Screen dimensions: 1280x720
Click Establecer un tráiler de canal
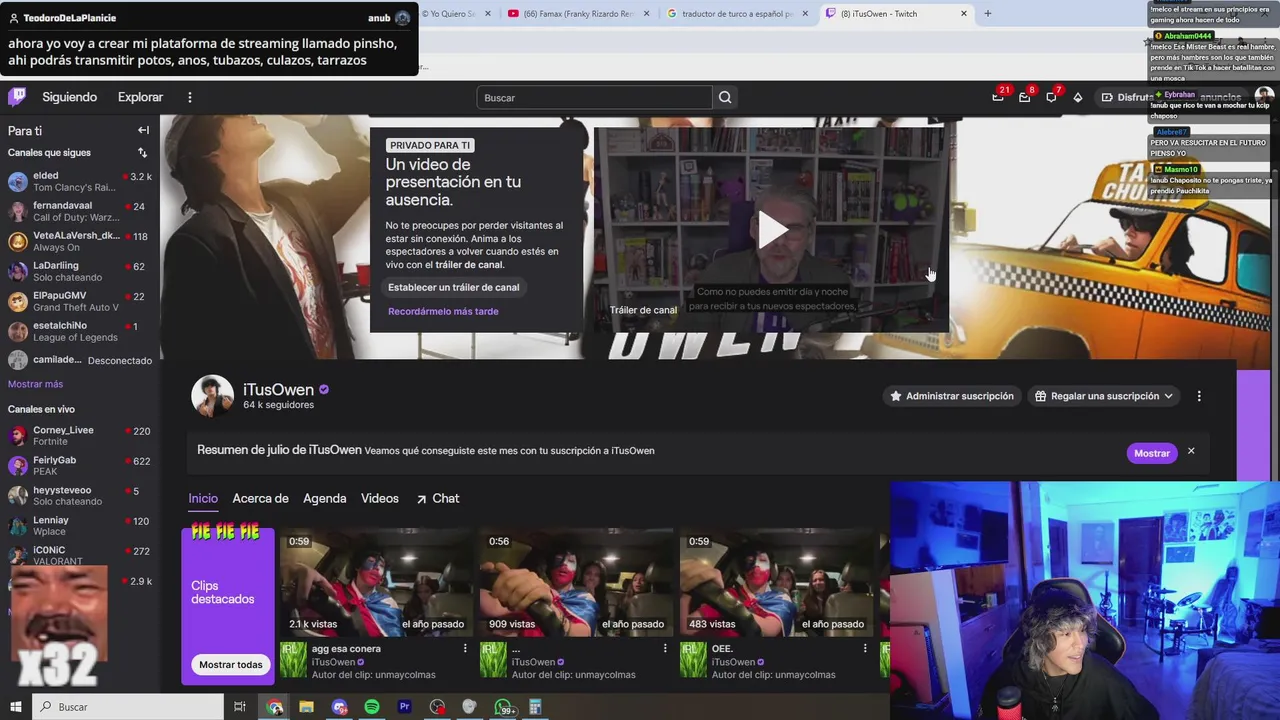453,287
